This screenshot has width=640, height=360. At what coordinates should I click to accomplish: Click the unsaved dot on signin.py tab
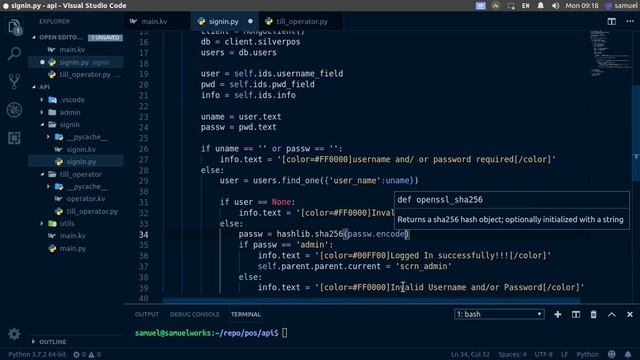pos(250,21)
